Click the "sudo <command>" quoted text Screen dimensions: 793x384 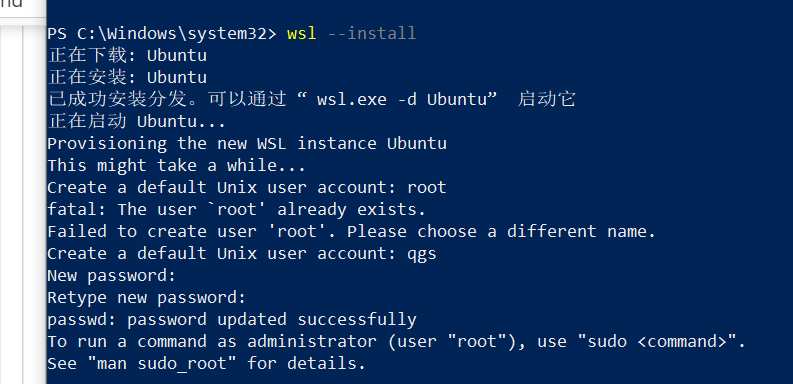(x=657, y=342)
